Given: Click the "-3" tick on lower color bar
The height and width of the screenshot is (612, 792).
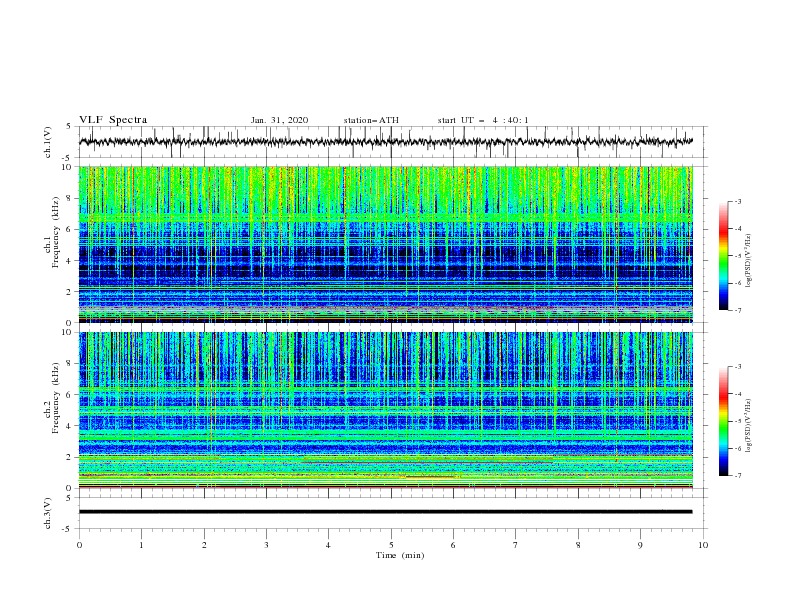Looking at the screenshot, I should pyautogui.click(x=737, y=367).
